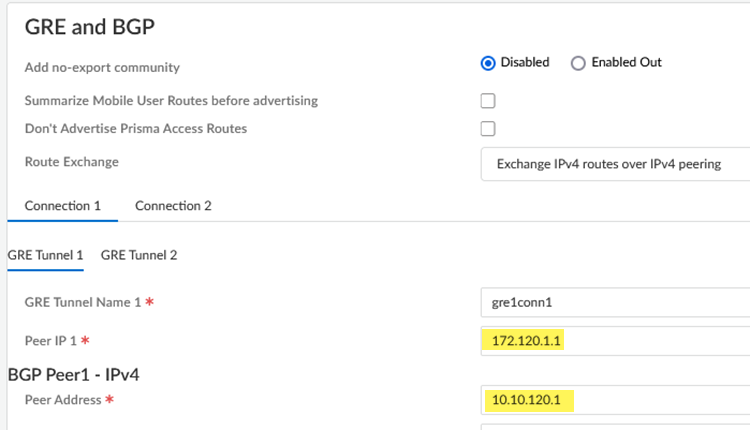Image resolution: width=750 pixels, height=430 pixels.
Task: Click the empty field below Peer Address
Action: tap(614, 427)
